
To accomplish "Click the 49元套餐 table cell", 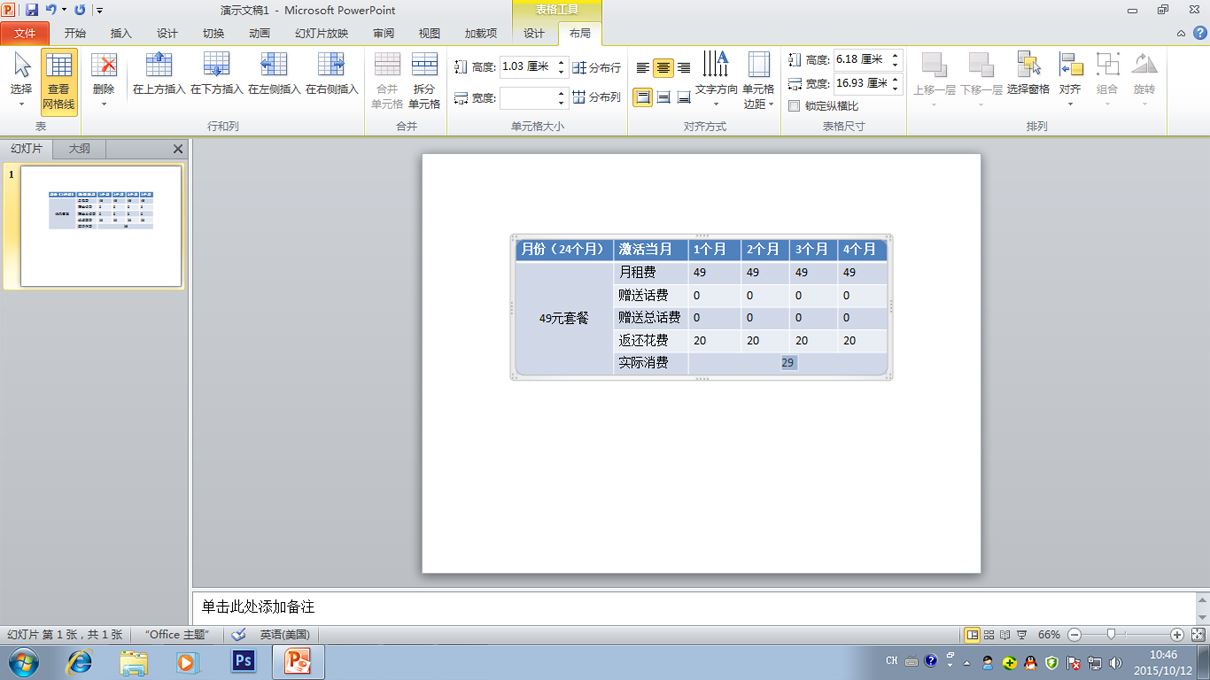I will [564, 318].
